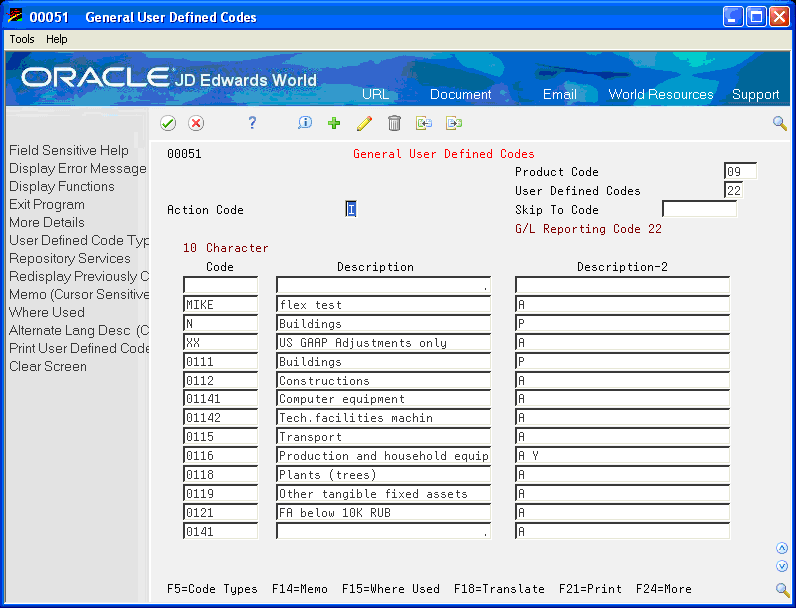Click the Action Code input field
This screenshot has height=608, width=796.
coord(351,209)
